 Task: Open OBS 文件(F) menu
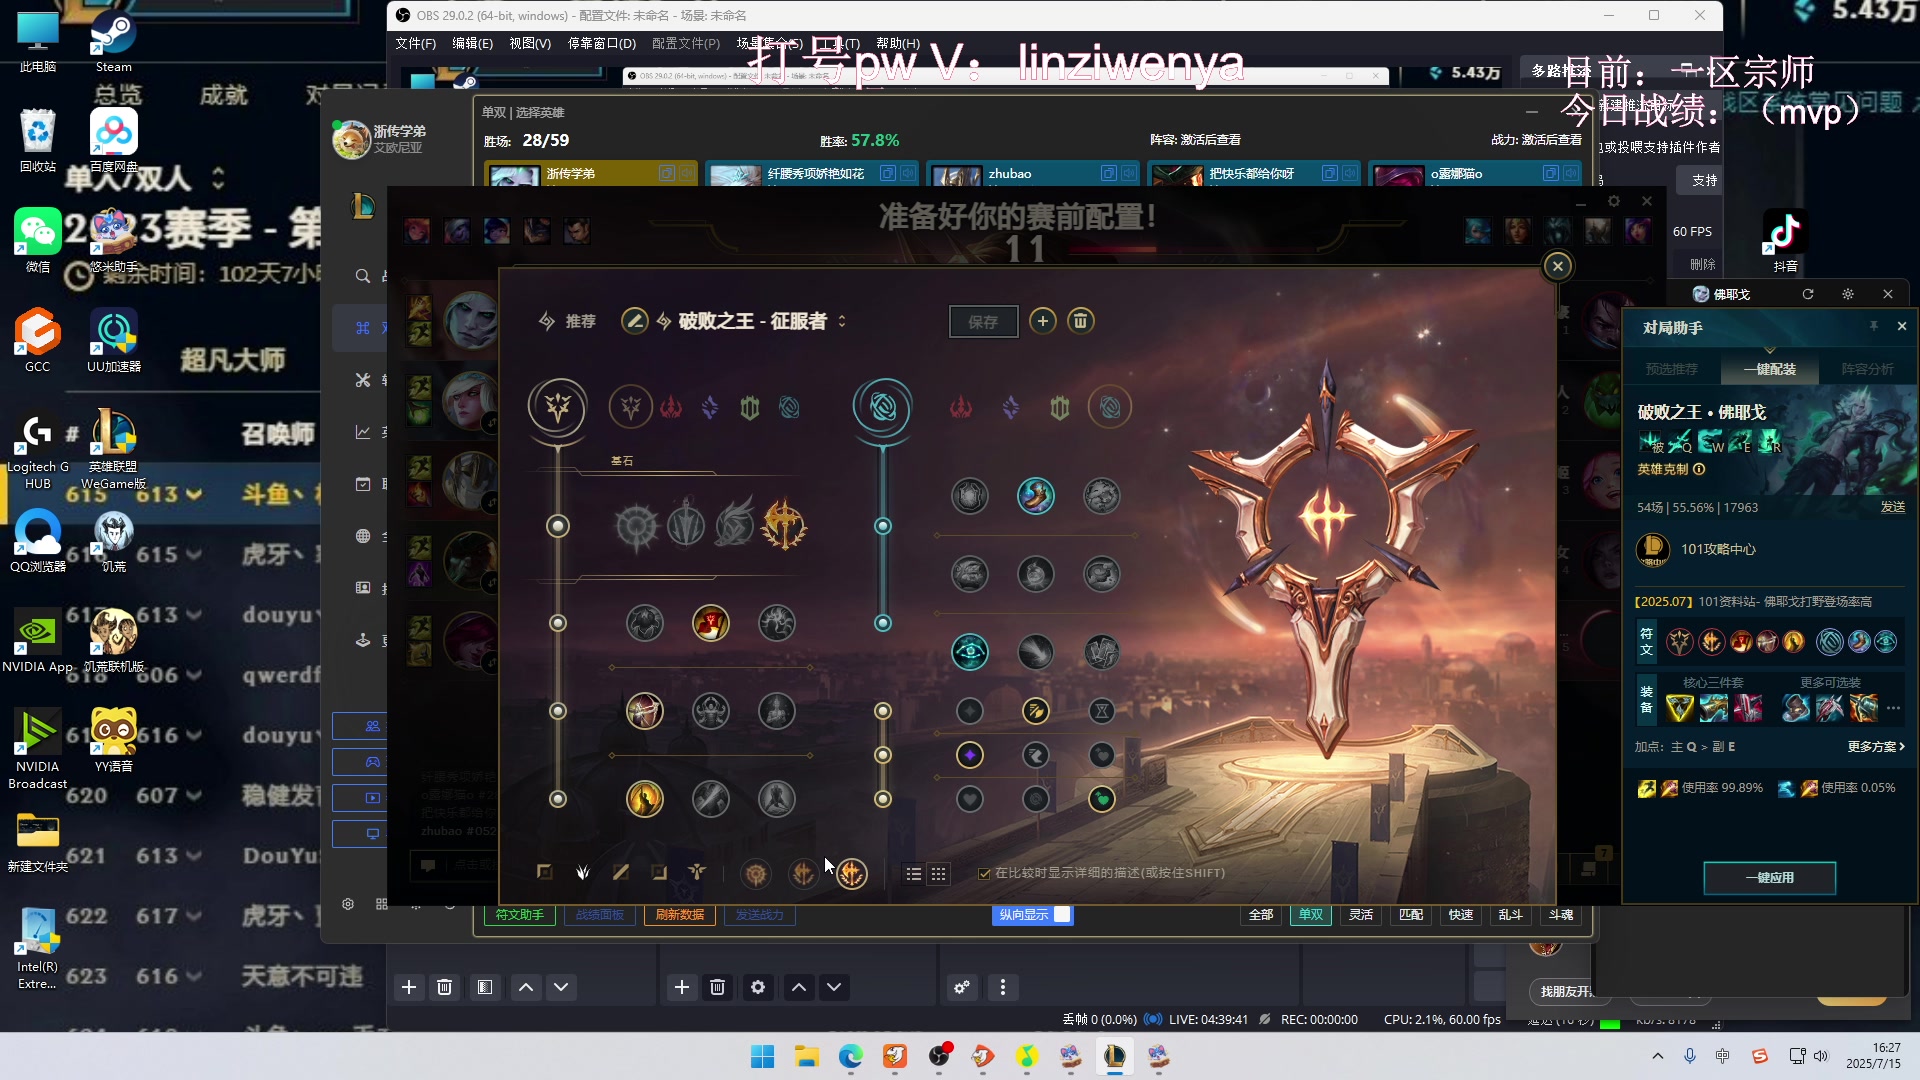point(415,43)
